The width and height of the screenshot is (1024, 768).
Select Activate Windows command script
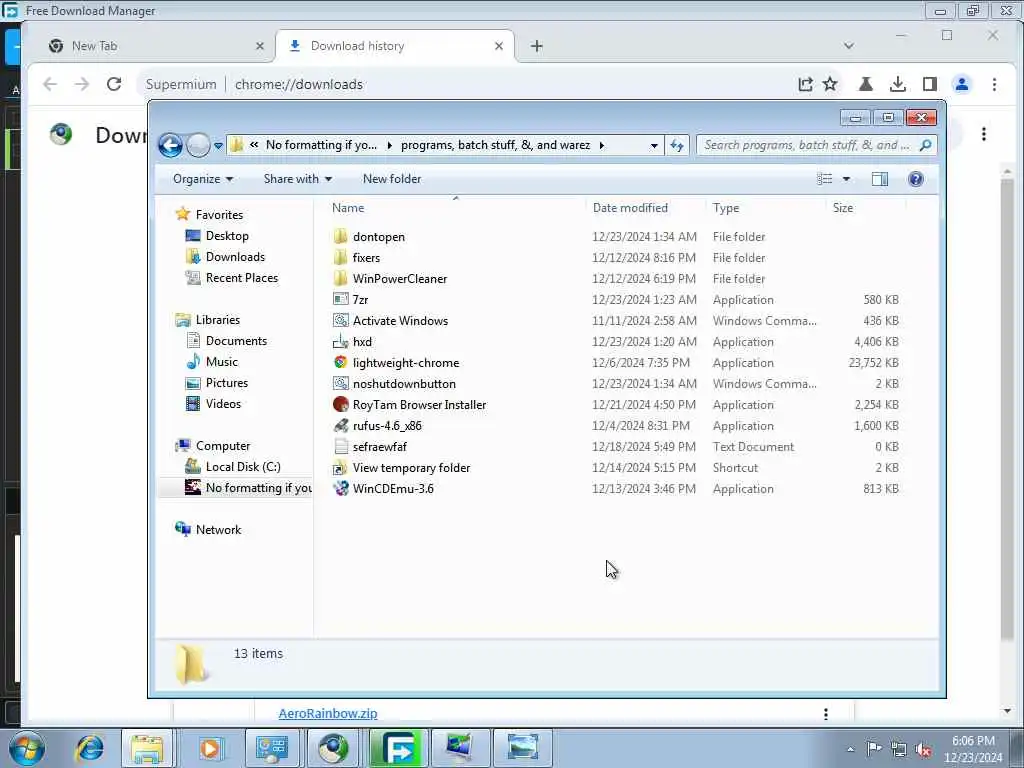(x=400, y=321)
